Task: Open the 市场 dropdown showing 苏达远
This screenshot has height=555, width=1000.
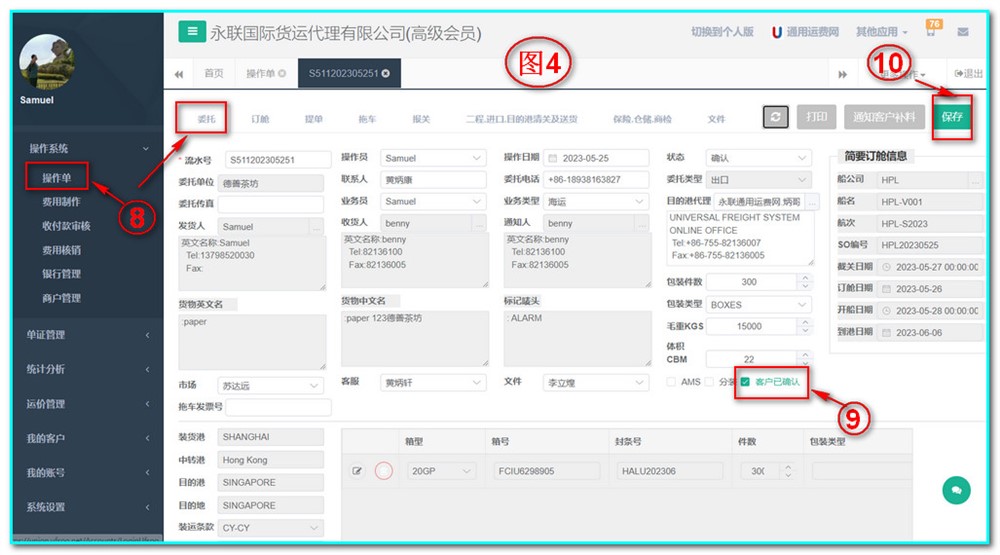Action: (x=270, y=385)
